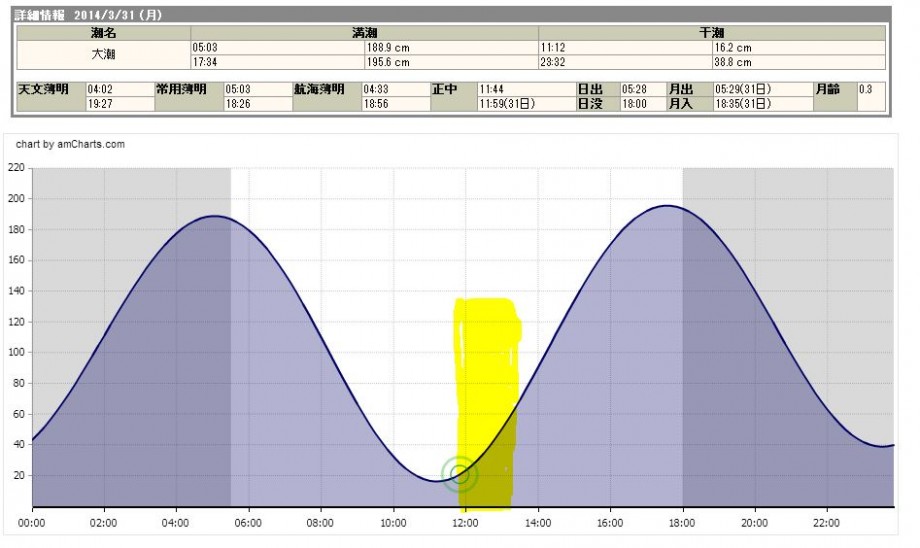
Task: Click the 20:00 label on the time axis
Action: tap(755, 523)
